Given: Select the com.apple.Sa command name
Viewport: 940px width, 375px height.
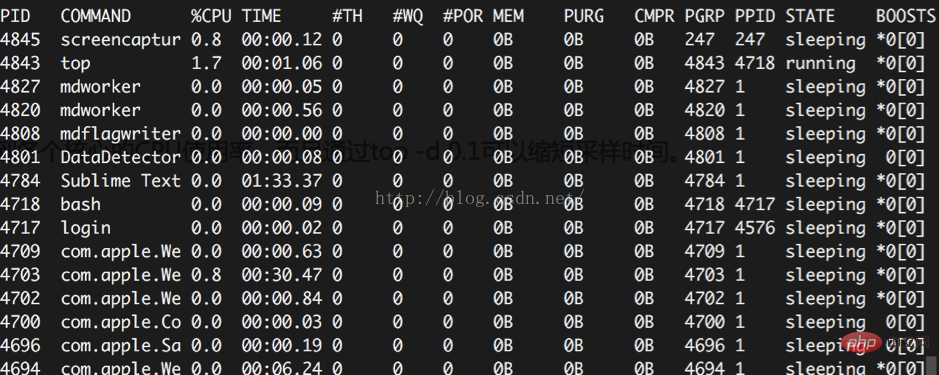Looking at the screenshot, I should coord(120,346).
